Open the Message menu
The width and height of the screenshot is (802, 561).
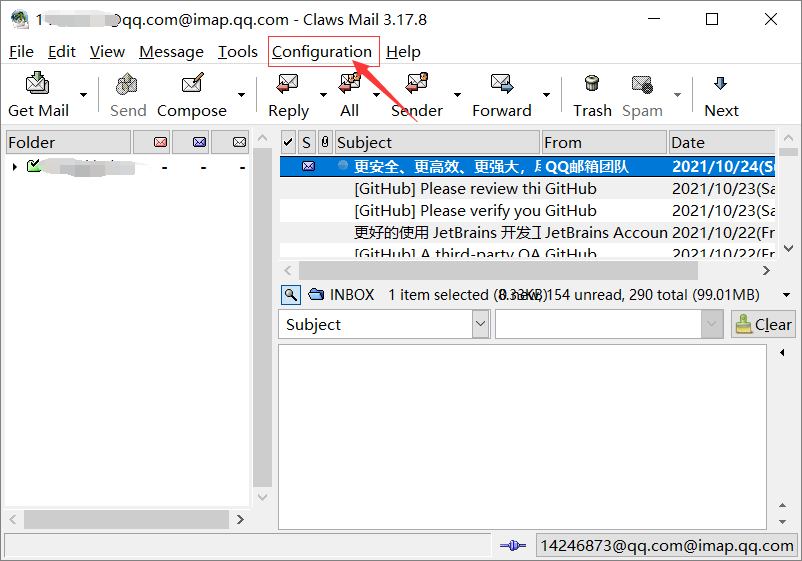[171, 52]
